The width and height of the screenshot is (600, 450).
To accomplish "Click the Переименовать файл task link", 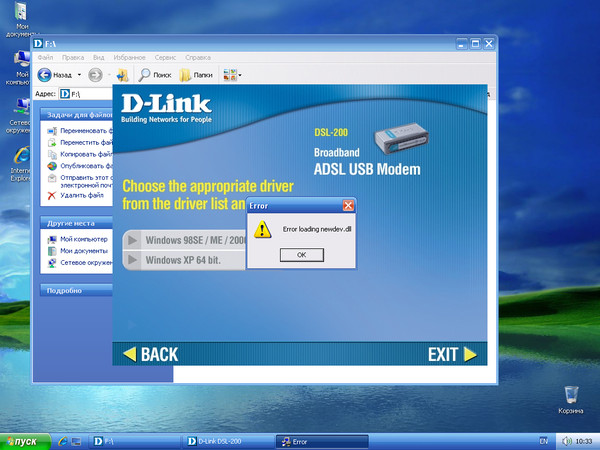I will [x=86, y=131].
